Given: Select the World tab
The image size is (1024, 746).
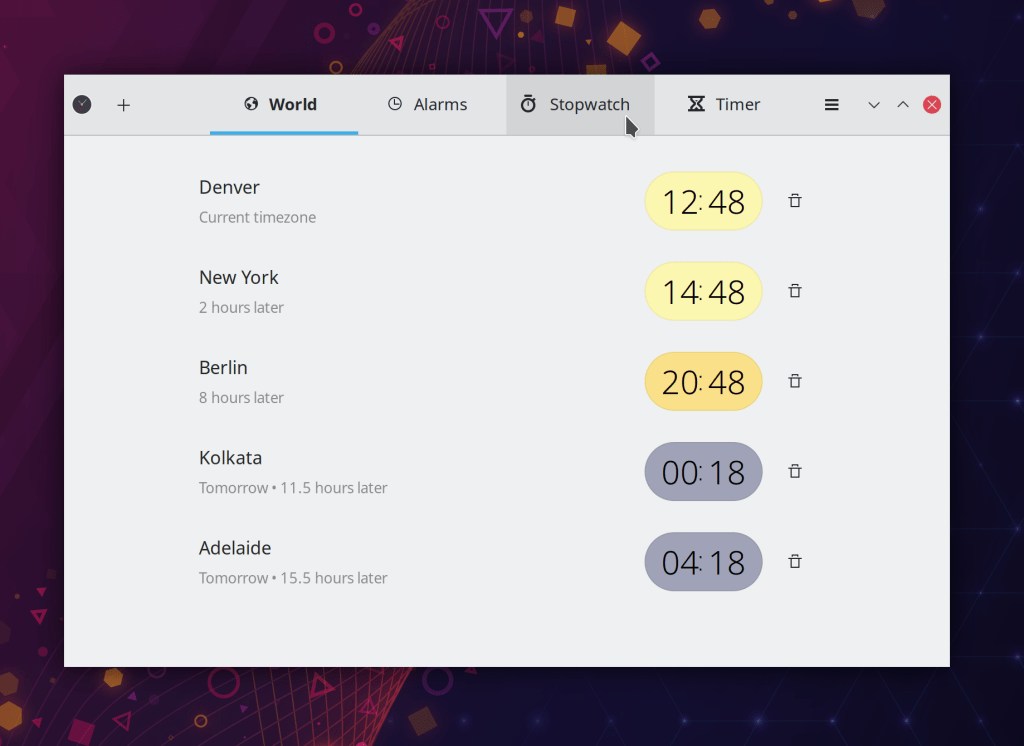Looking at the screenshot, I should coord(283,105).
